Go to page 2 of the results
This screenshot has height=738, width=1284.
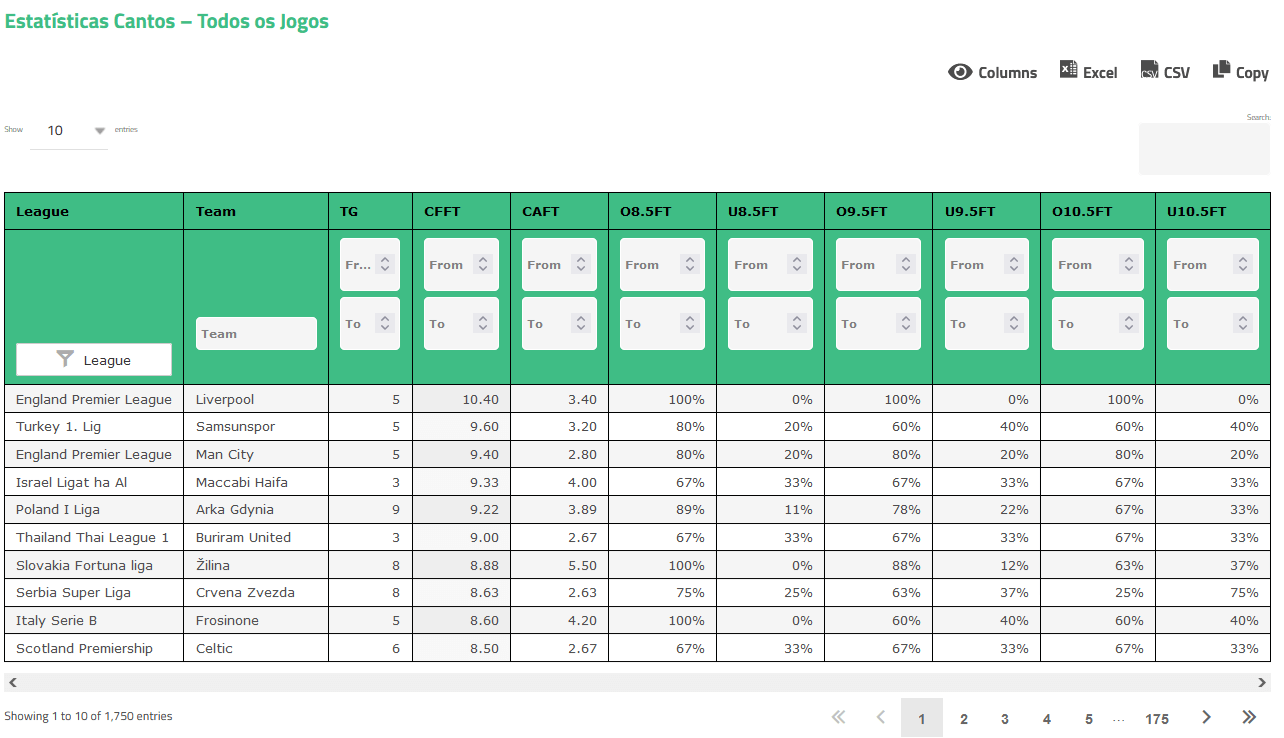[x=963, y=718]
